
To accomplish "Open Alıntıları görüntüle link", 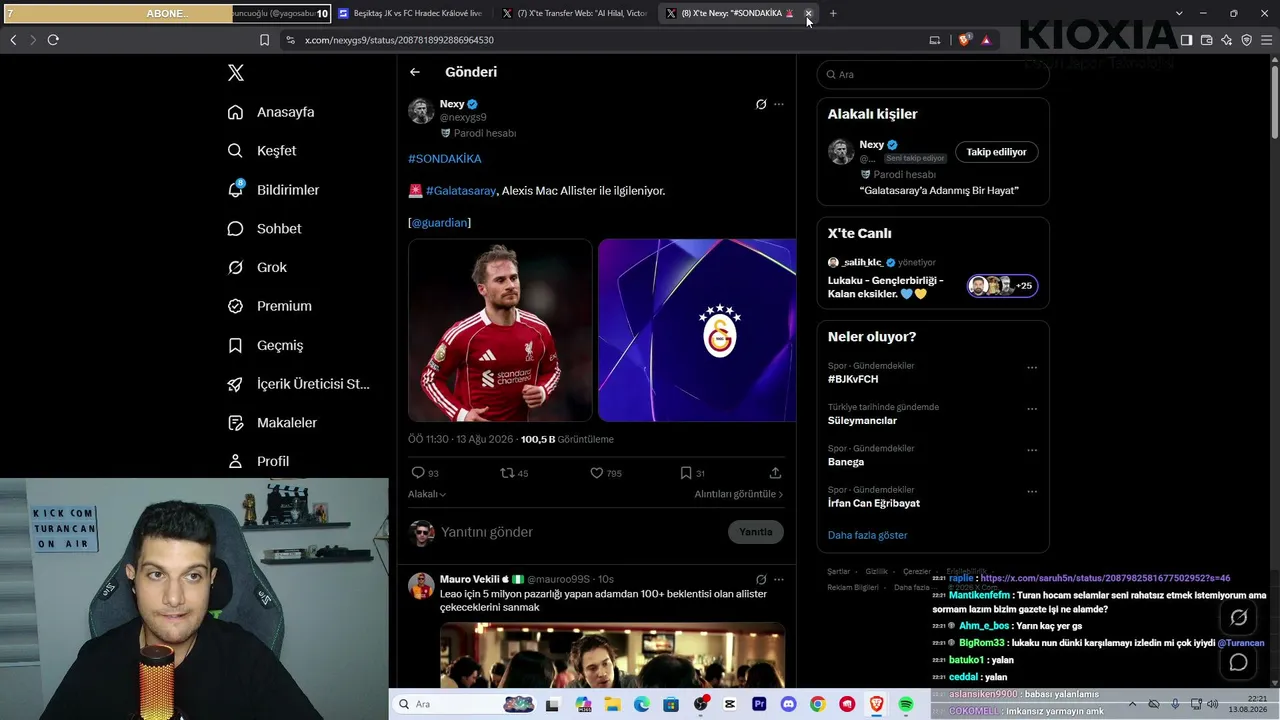I will pyautogui.click(x=739, y=494).
